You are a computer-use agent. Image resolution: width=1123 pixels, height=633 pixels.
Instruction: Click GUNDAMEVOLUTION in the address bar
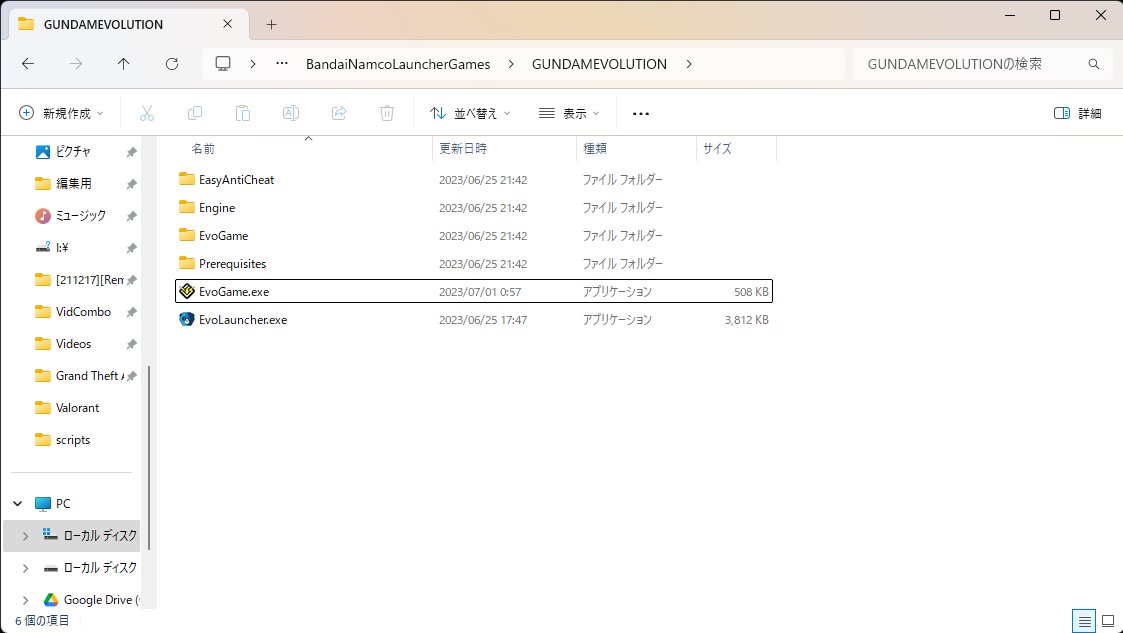pyautogui.click(x=599, y=64)
